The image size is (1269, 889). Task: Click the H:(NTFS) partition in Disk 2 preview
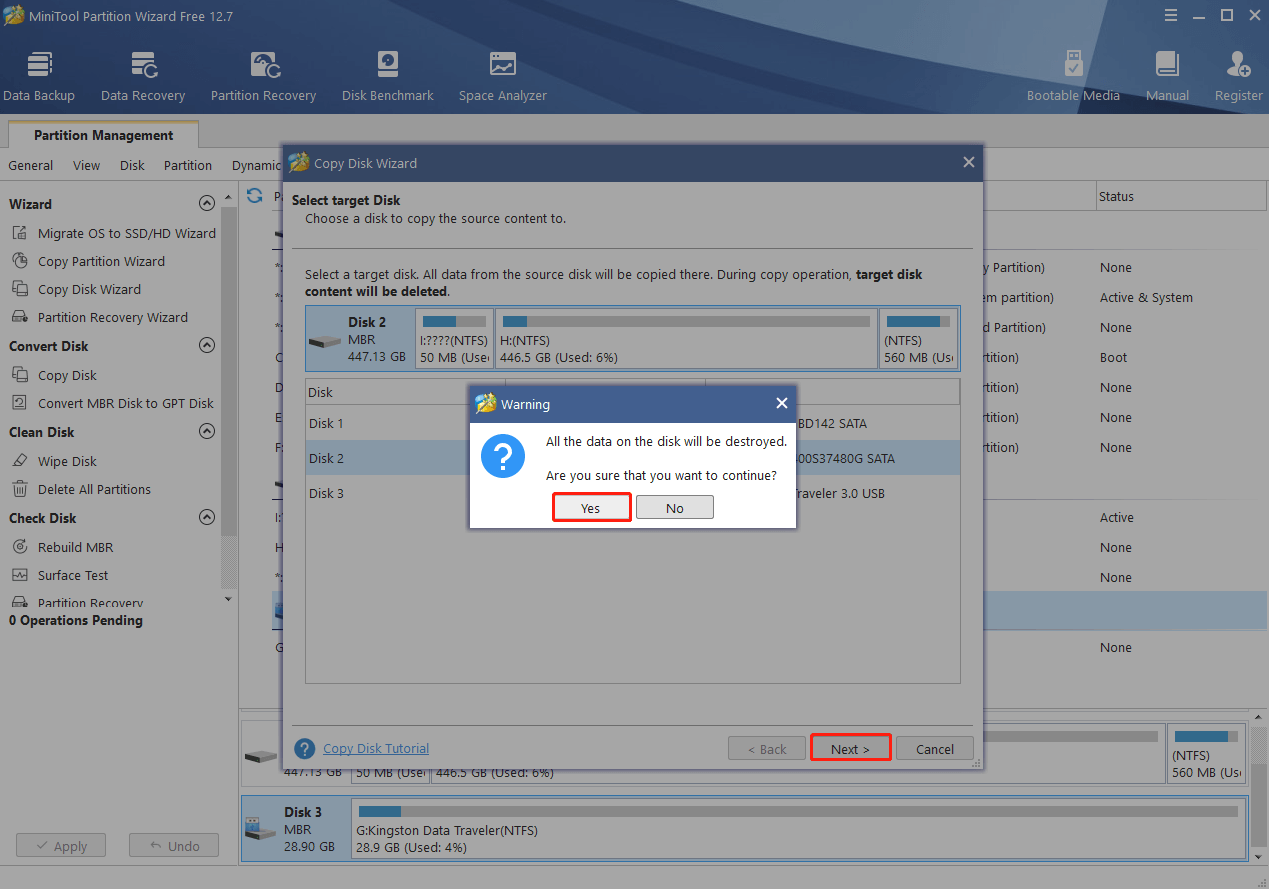click(686, 340)
